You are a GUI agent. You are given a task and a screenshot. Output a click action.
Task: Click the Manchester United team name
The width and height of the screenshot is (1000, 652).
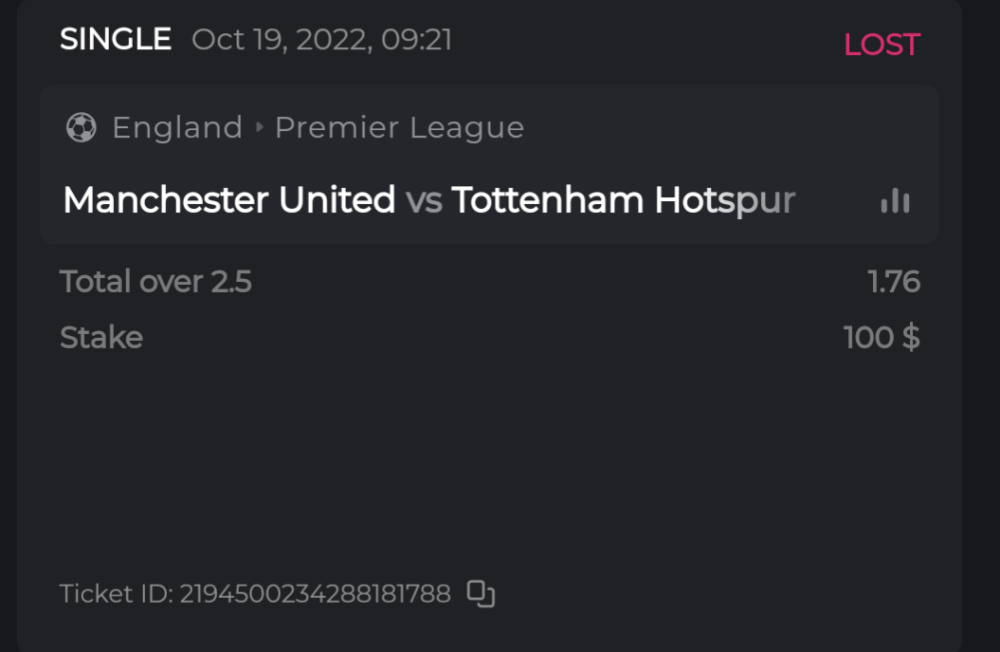click(227, 199)
